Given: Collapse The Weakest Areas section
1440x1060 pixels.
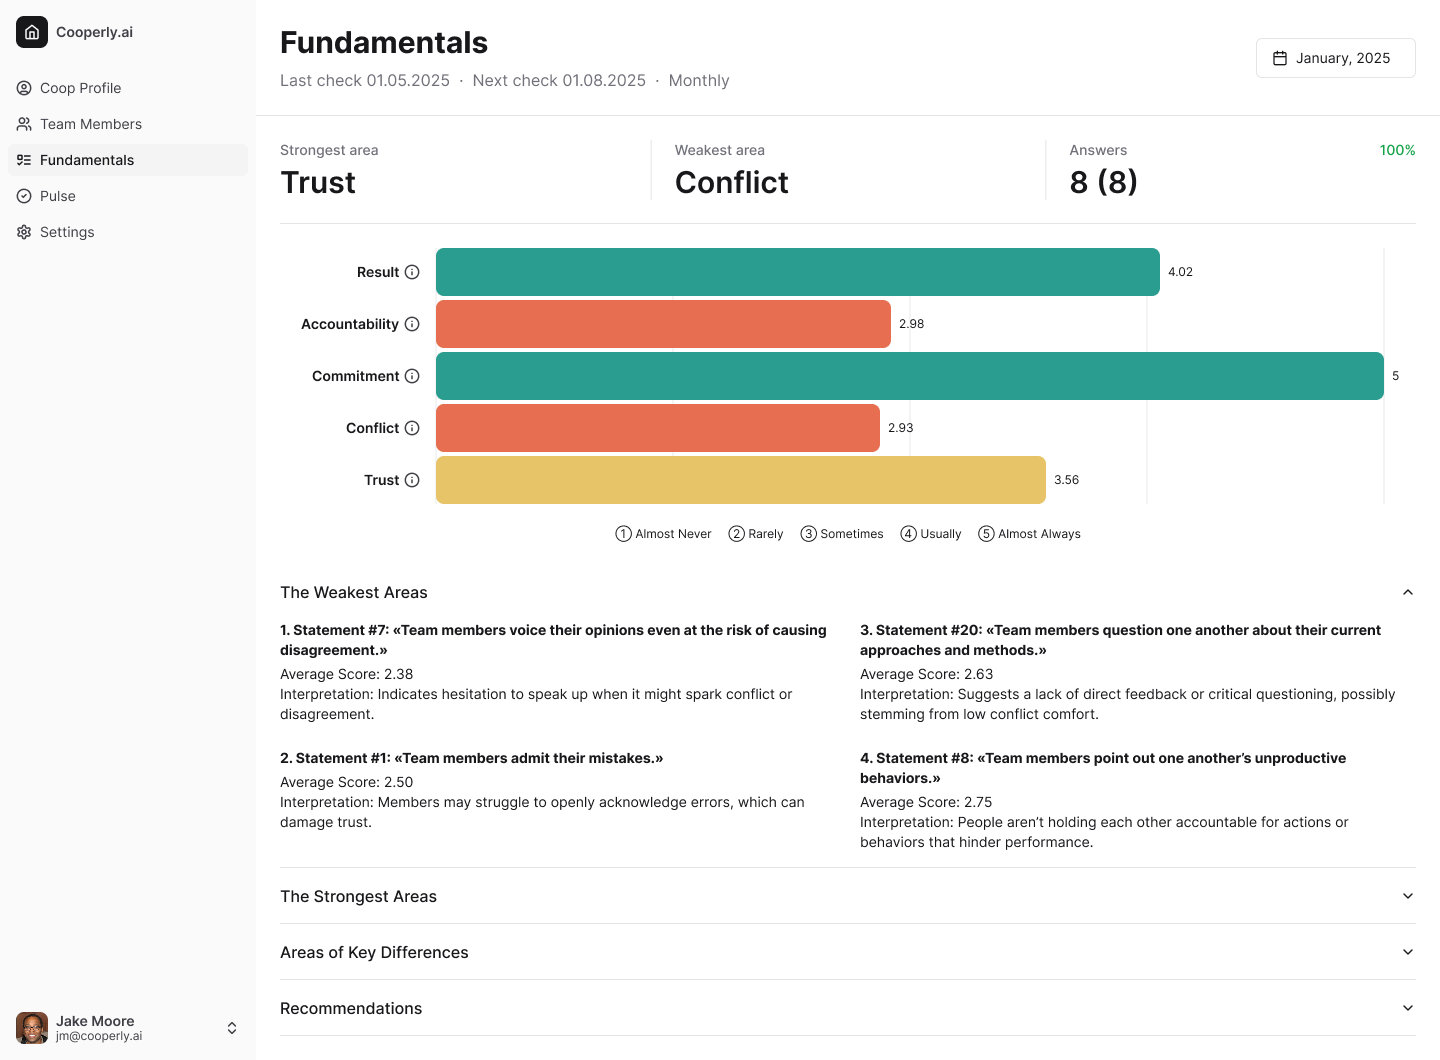Looking at the screenshot, I should pos(1407,592).
